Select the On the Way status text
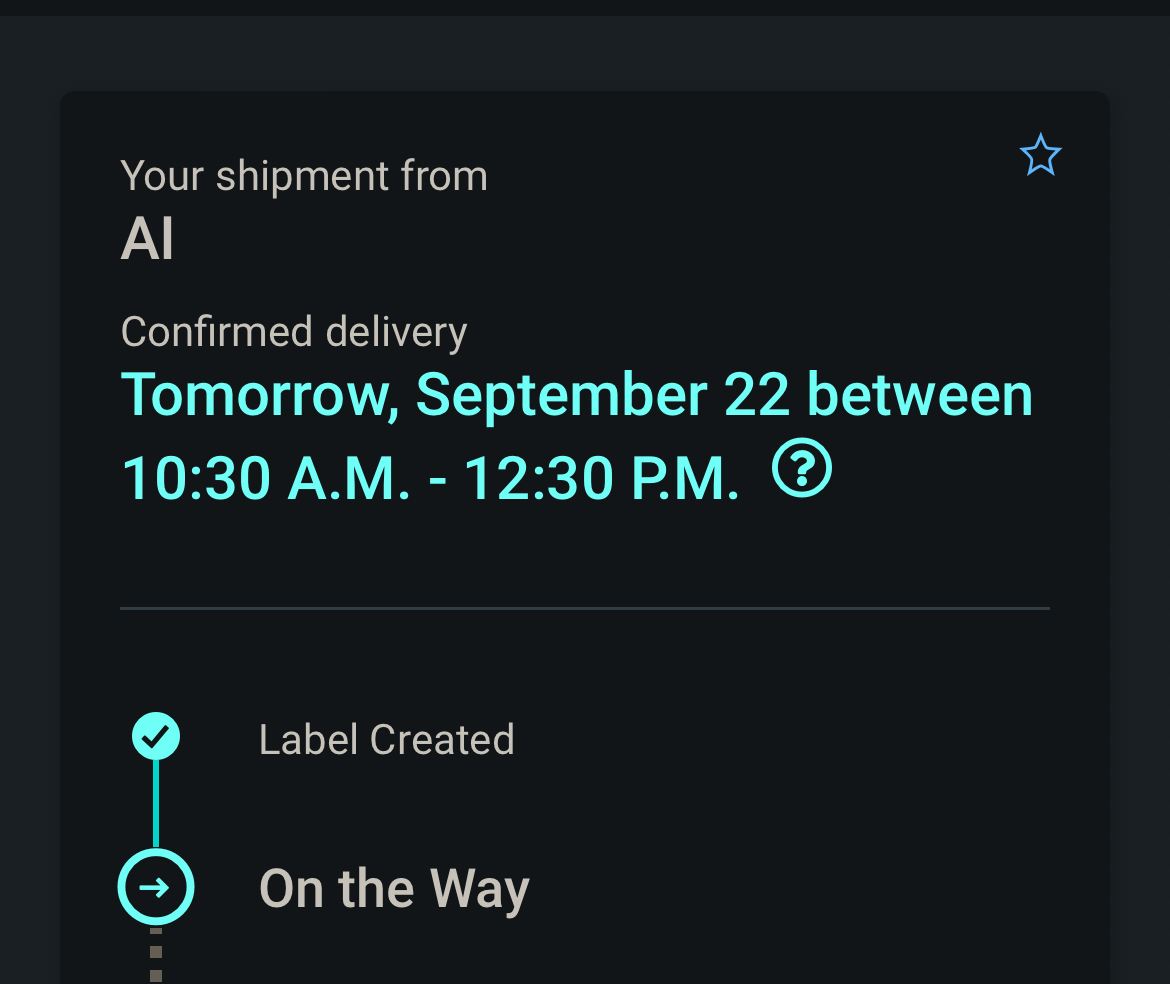This screenshot has height=984, width=1170. click(394, 889)
